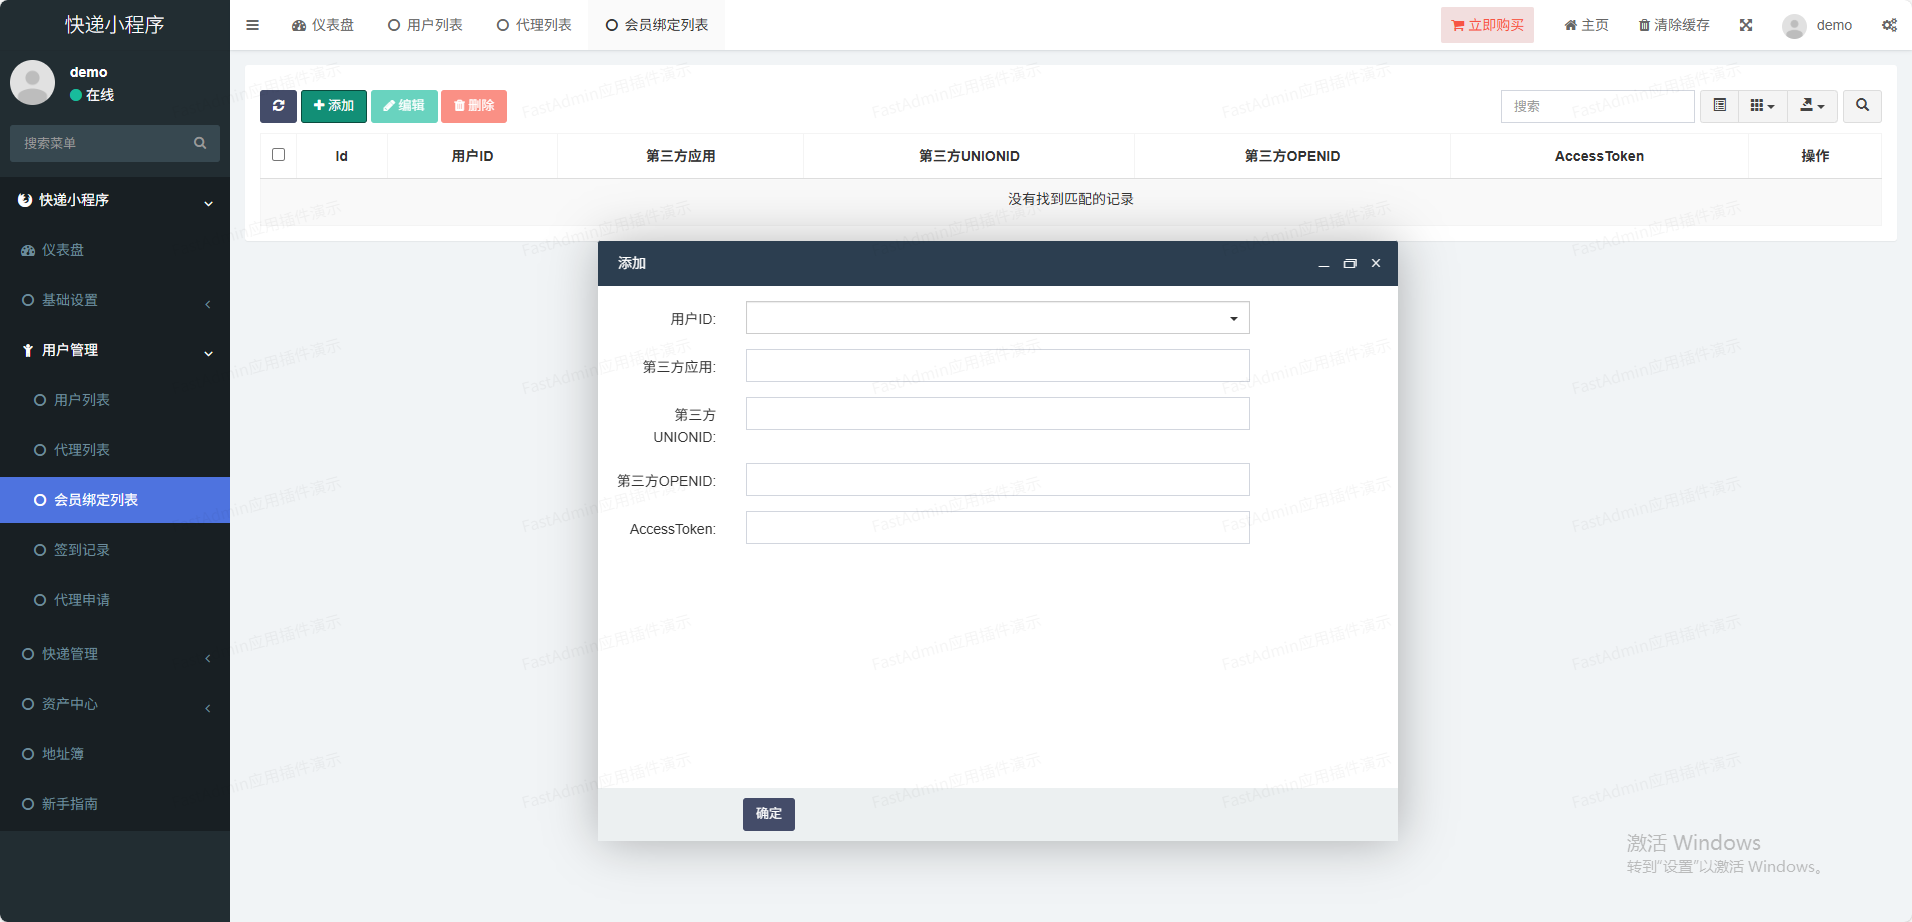Click the refresh table icon button
Screen dimensions: 1912x922
(x=278, y=106)
